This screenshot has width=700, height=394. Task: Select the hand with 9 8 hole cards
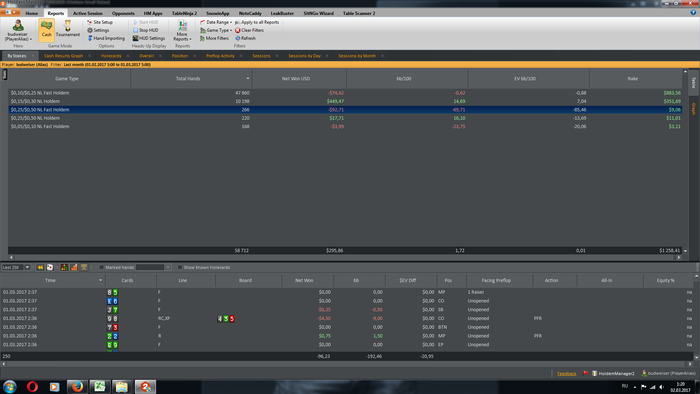[345, 318]
